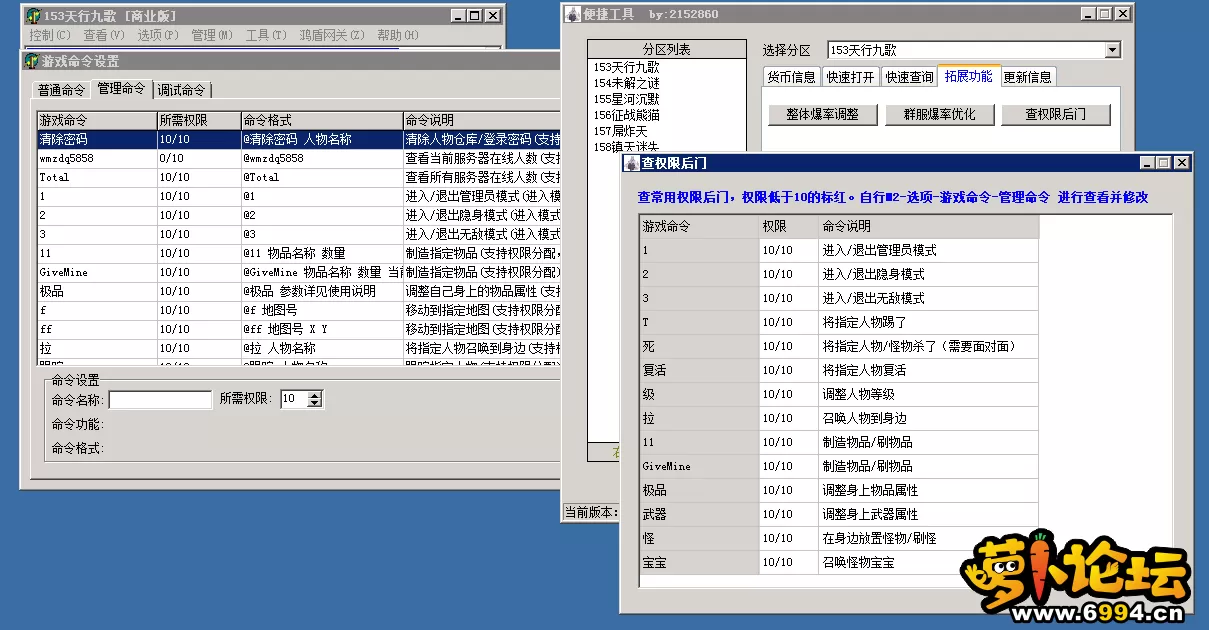Image resolution: width=1209 pixels, height=630 pixels.
Task: Focus the 命令名称 input field
Action: (160, 400)
